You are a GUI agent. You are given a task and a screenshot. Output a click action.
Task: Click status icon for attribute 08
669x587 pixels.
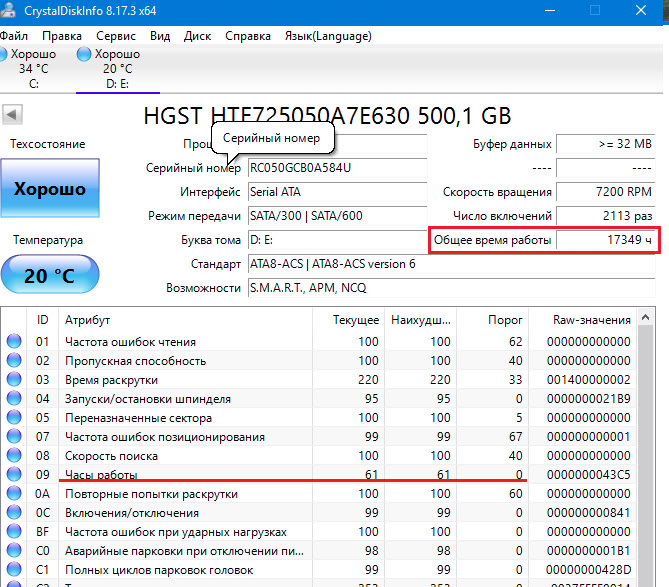point(14,455)
